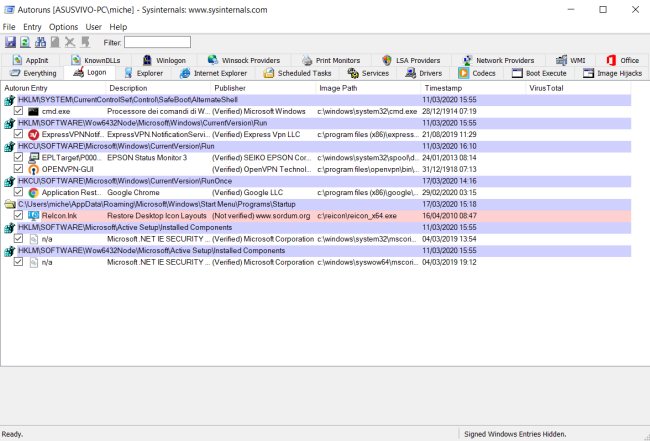Open the Help menu
650x441 pixels.
point(118,27)
